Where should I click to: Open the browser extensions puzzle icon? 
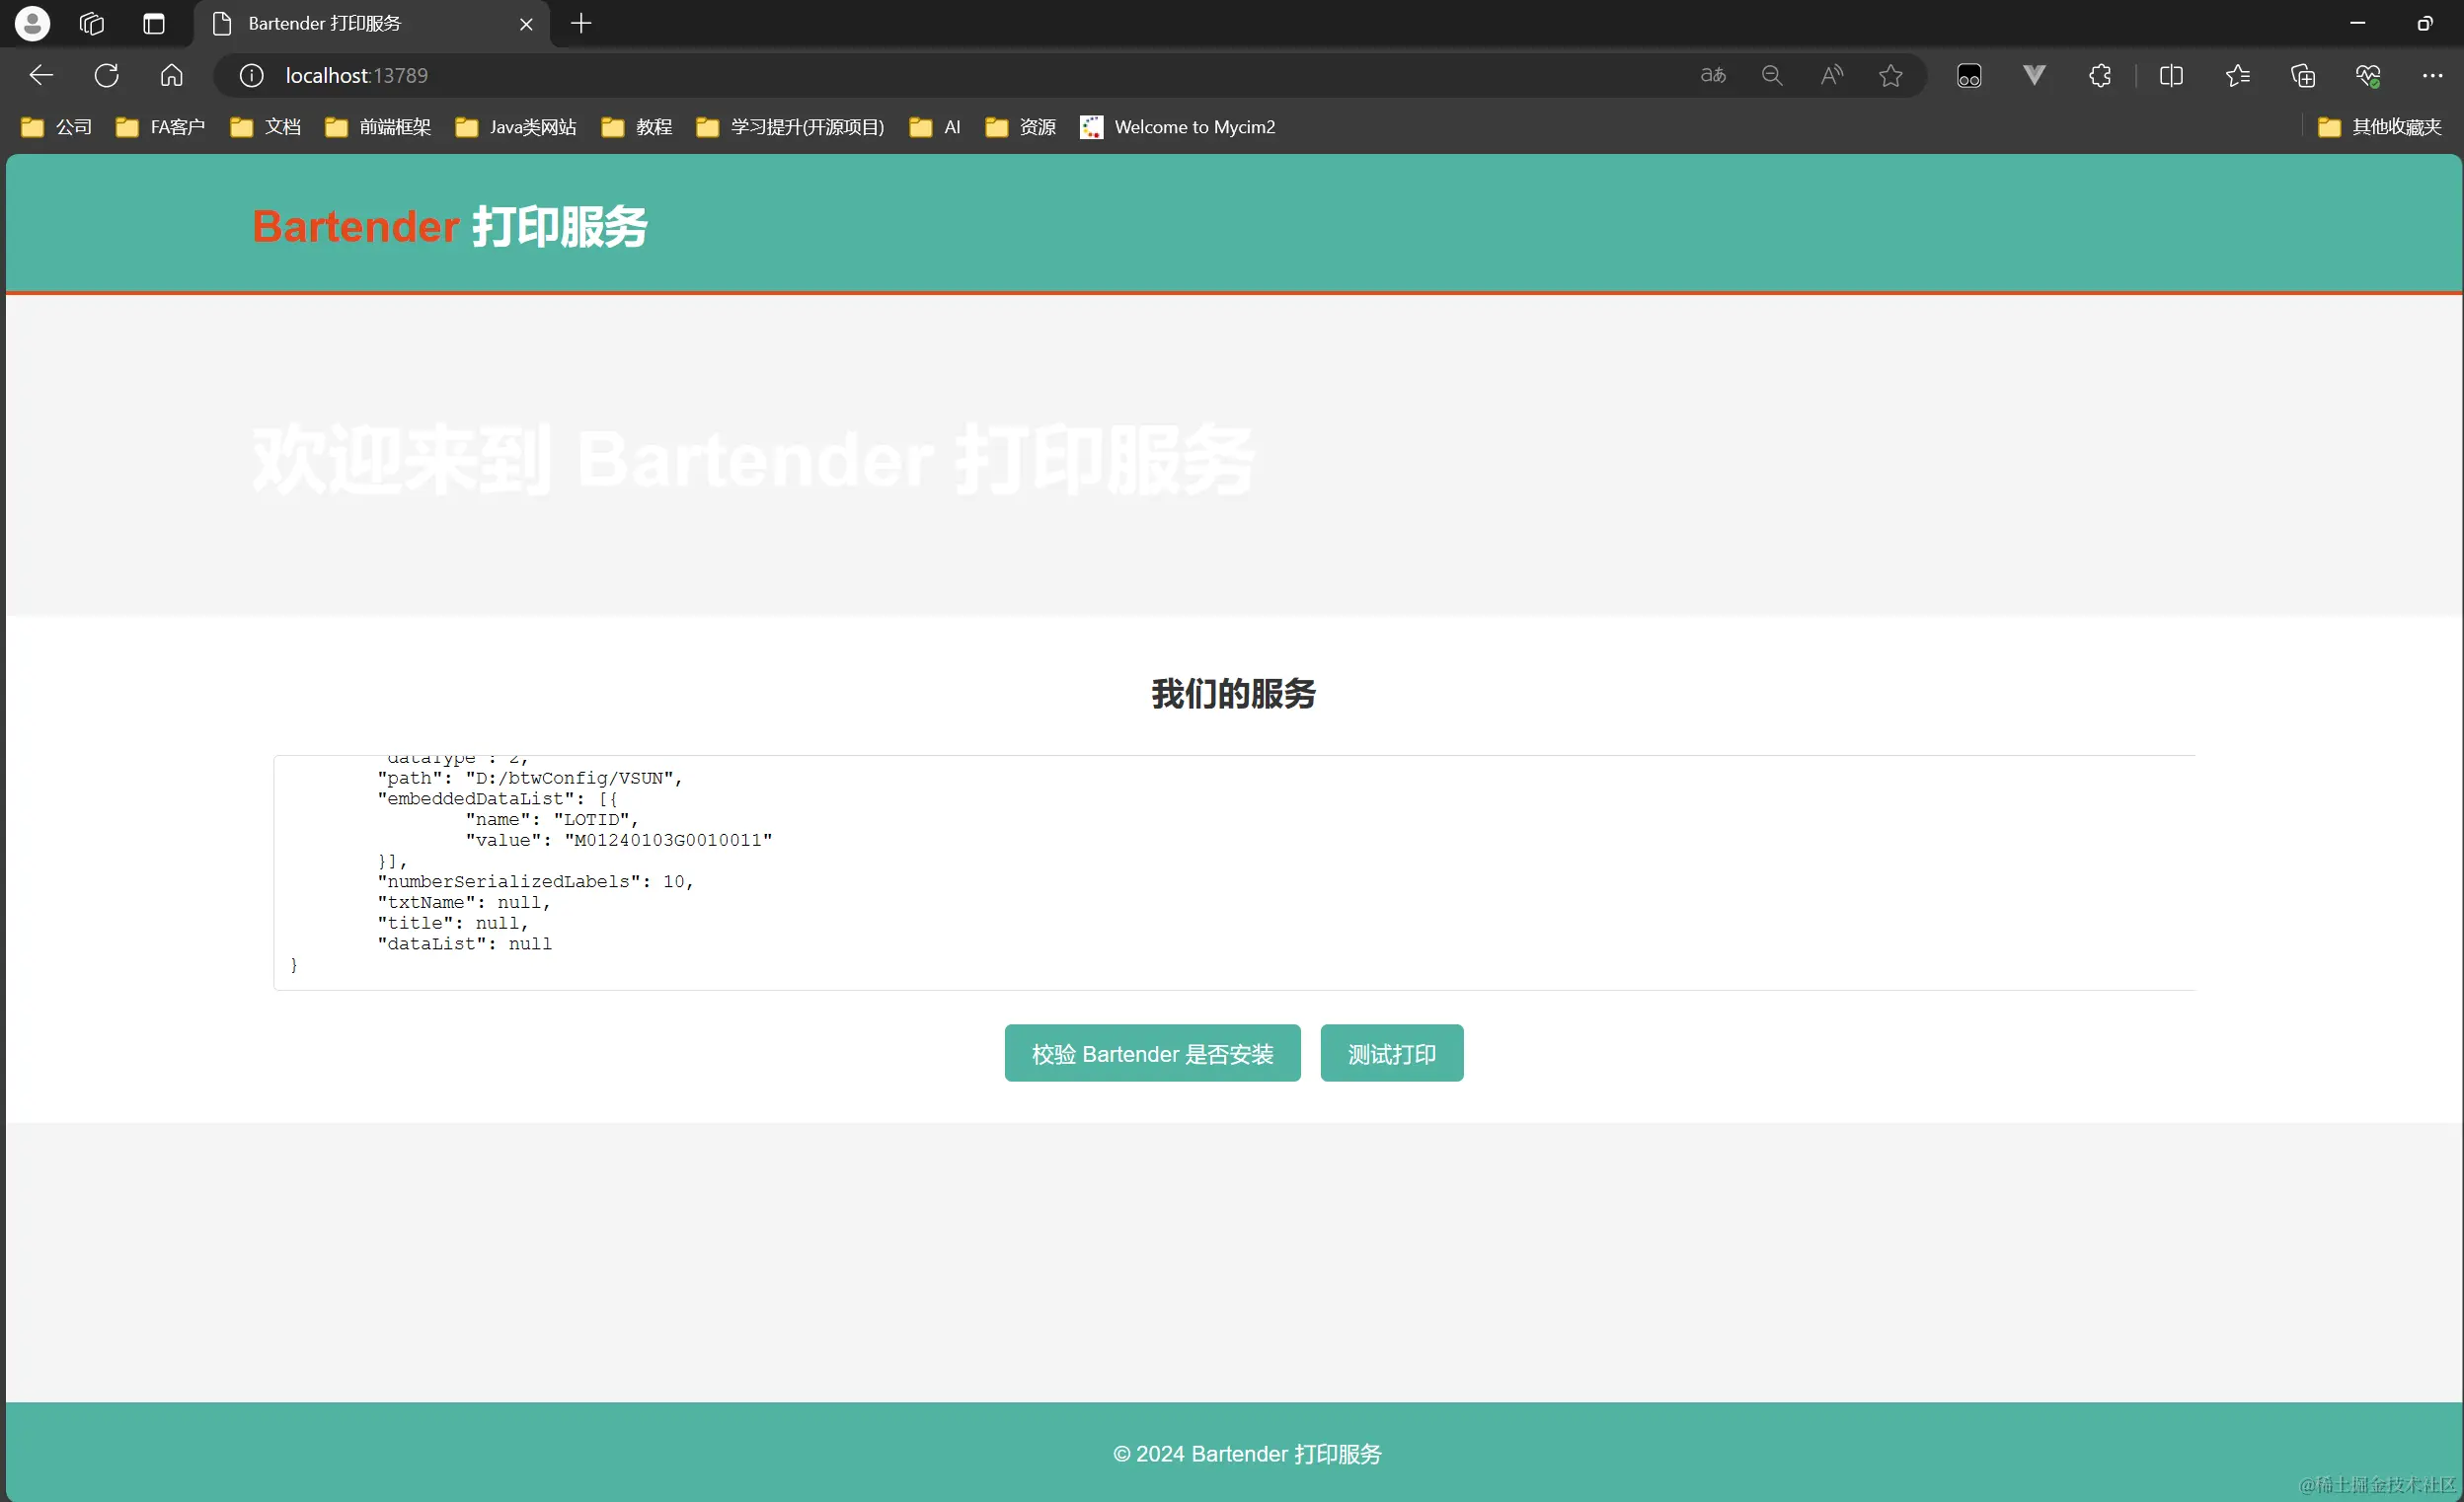[2100, 75]
